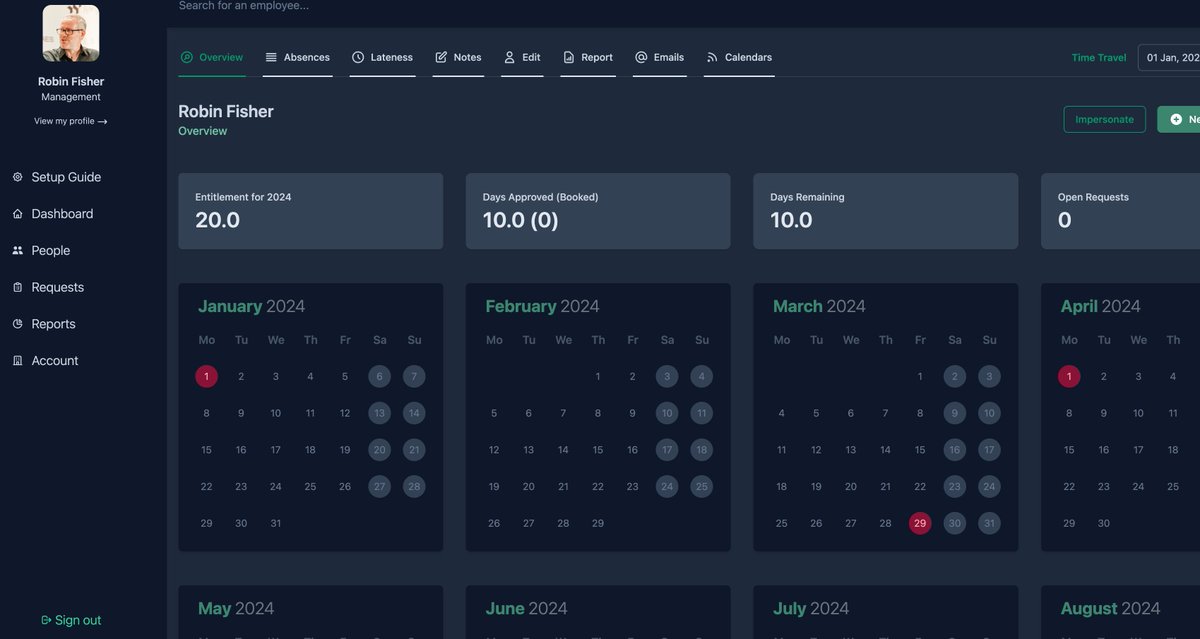Screen dimensions: 1200x639
Task: Click the Lateness clock icon
Action: [x=358, y=57]
